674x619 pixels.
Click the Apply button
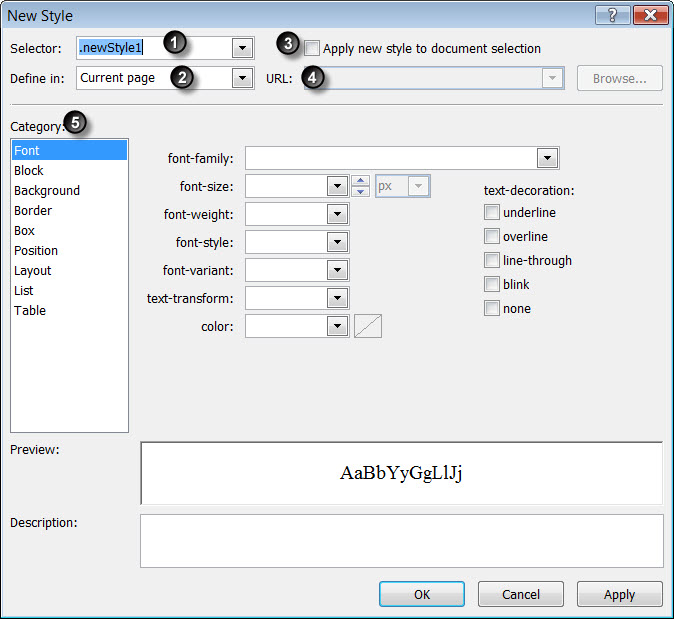point(619,594)
